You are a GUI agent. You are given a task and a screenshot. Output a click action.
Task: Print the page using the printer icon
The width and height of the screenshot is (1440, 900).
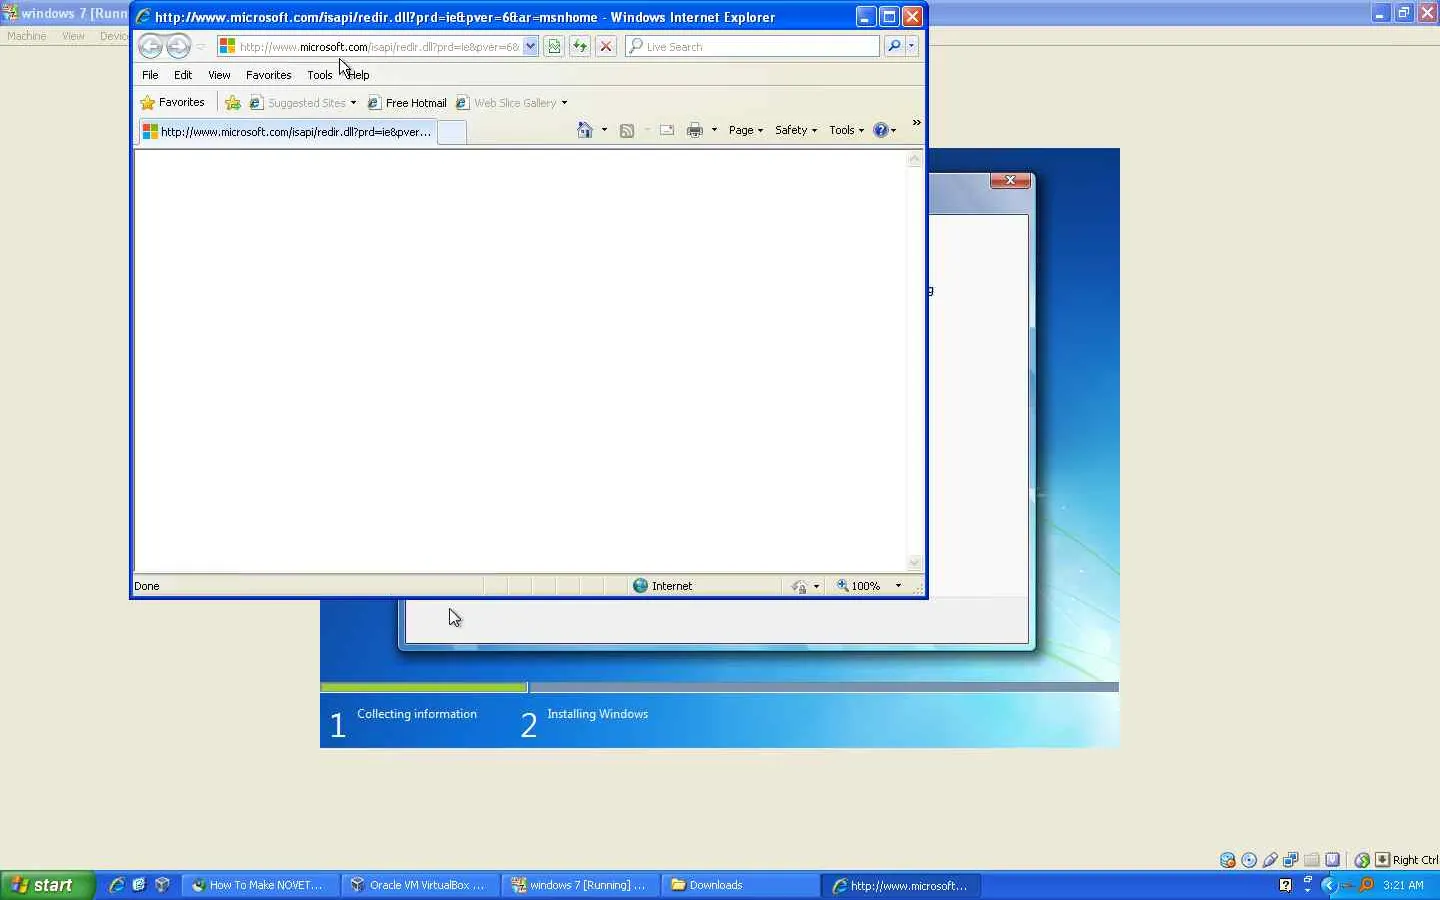(695, 130)
